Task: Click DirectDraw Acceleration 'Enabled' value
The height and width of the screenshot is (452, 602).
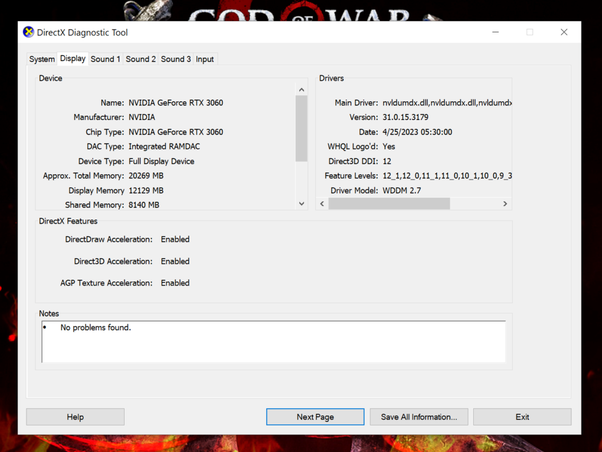Action: pyautogui.click(x=175, y=239)
